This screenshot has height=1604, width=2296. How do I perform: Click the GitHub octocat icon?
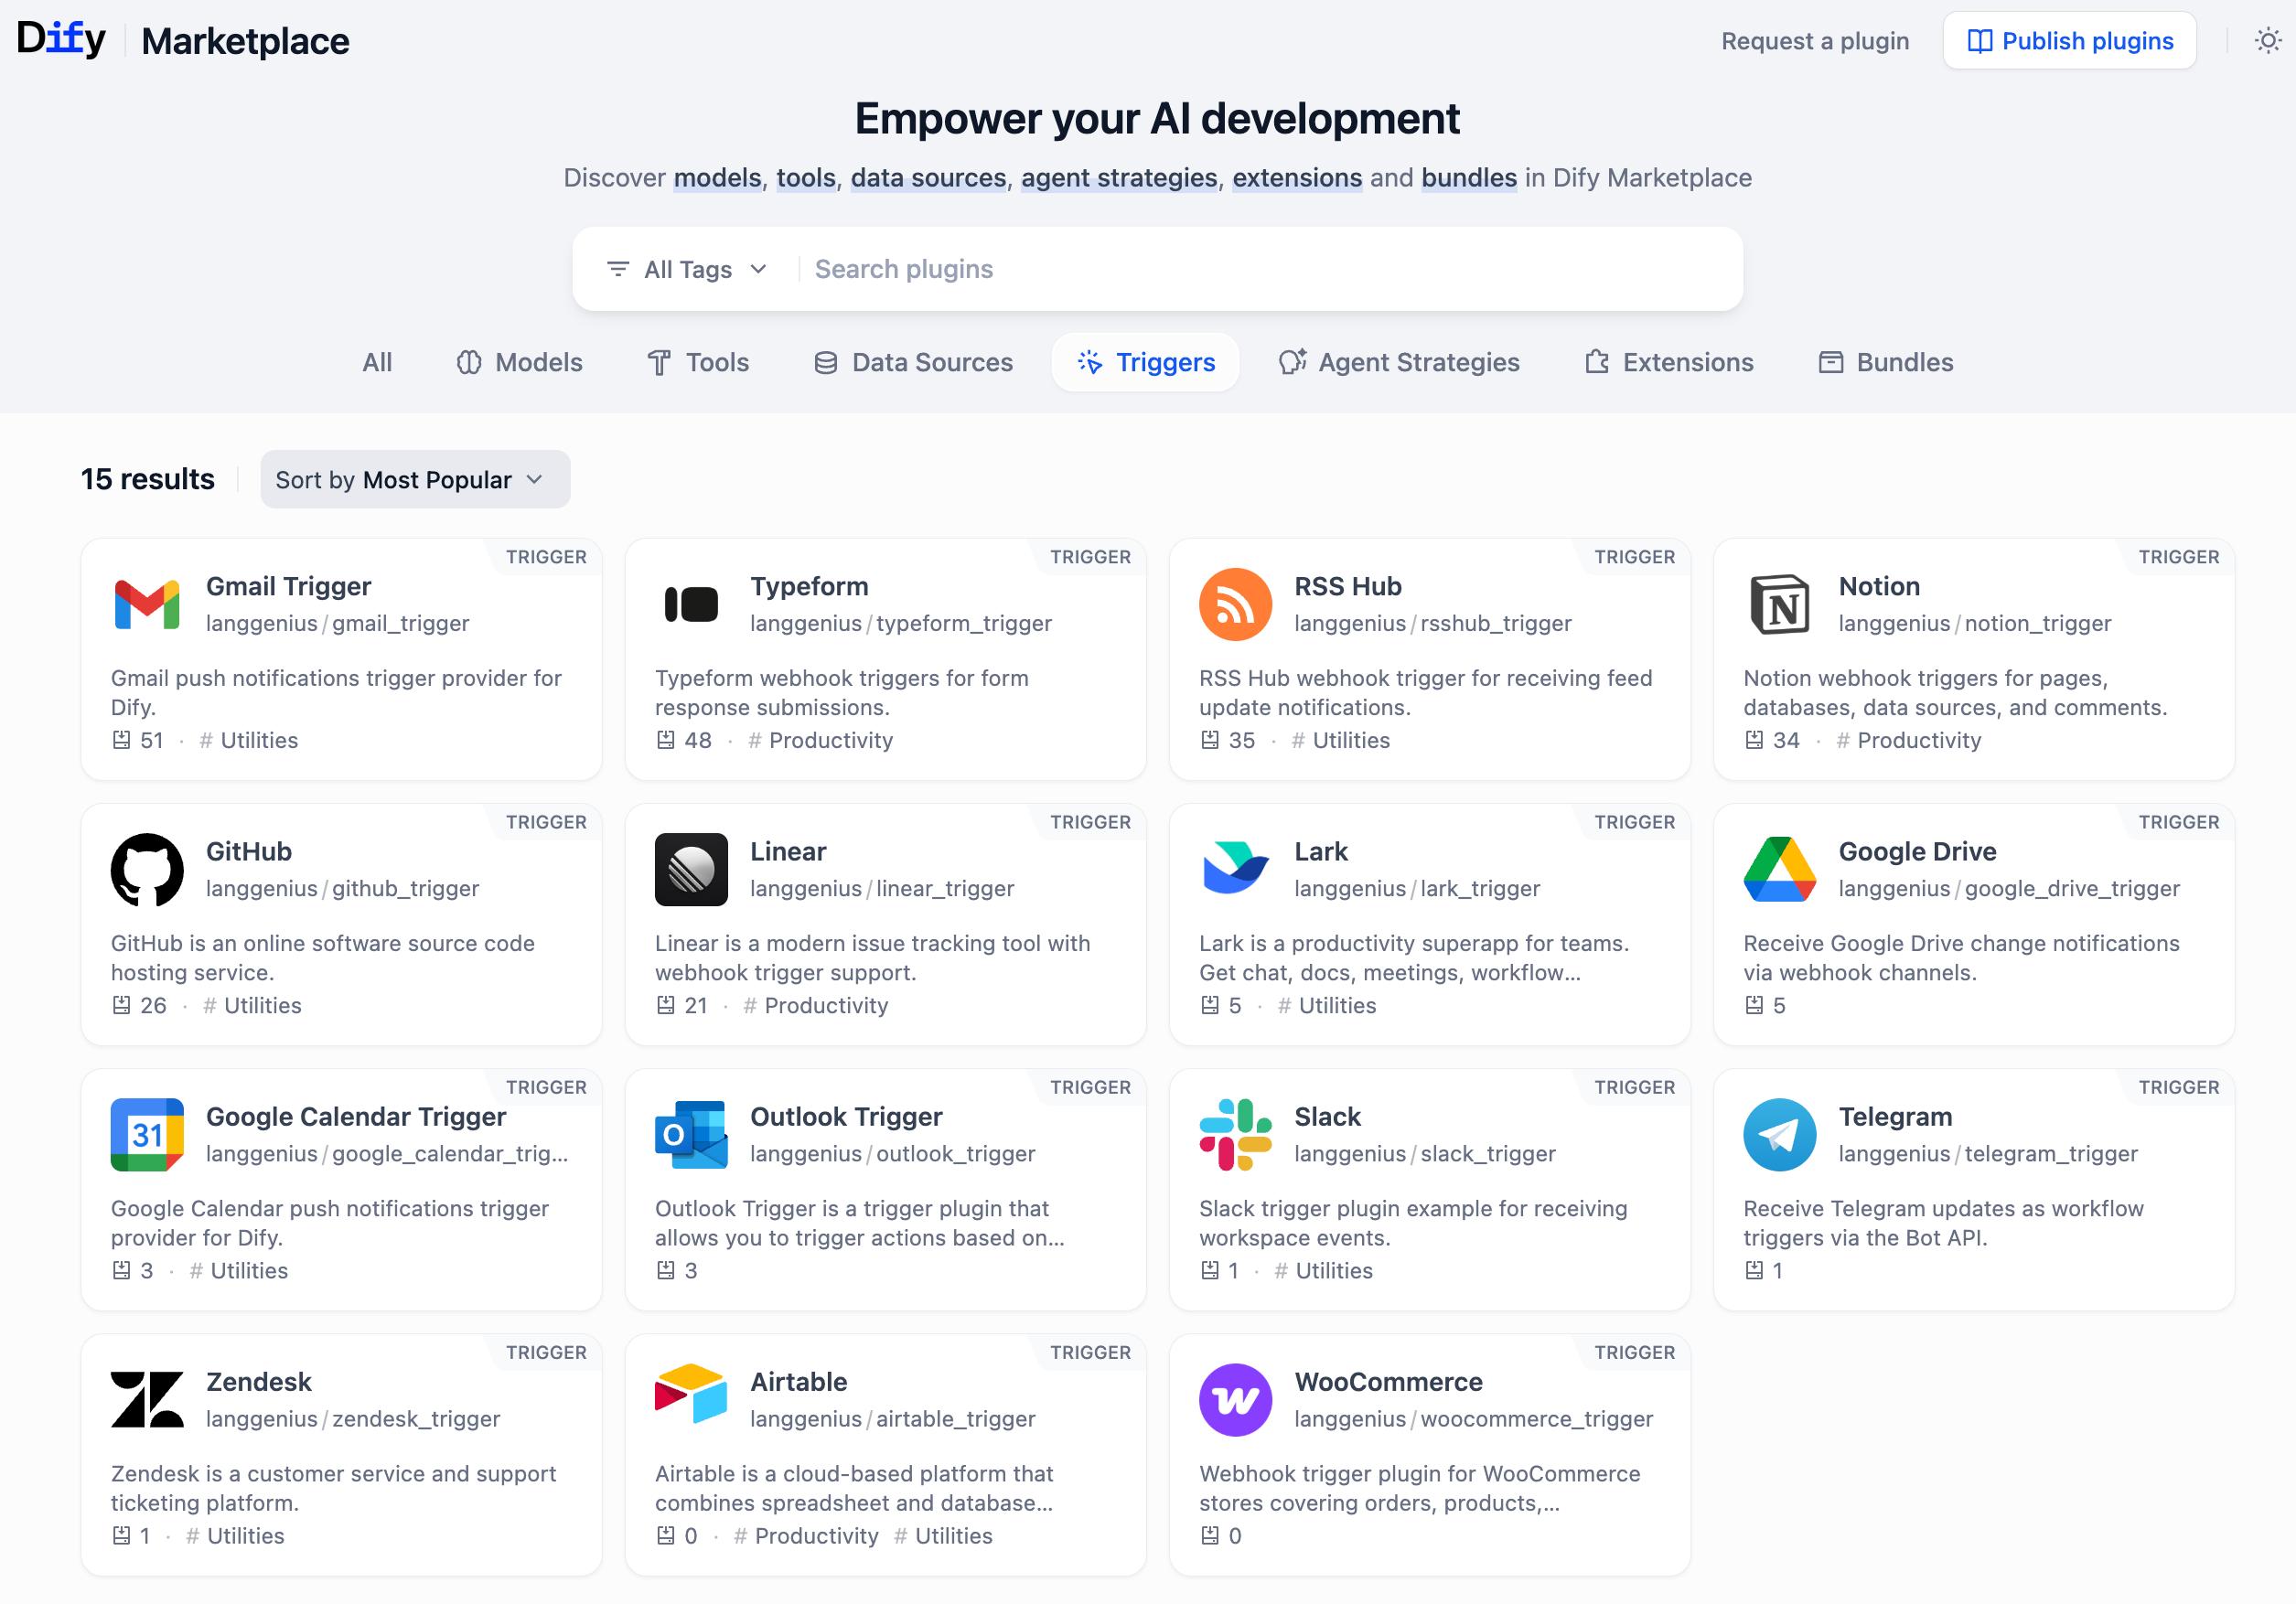point(147,869)
